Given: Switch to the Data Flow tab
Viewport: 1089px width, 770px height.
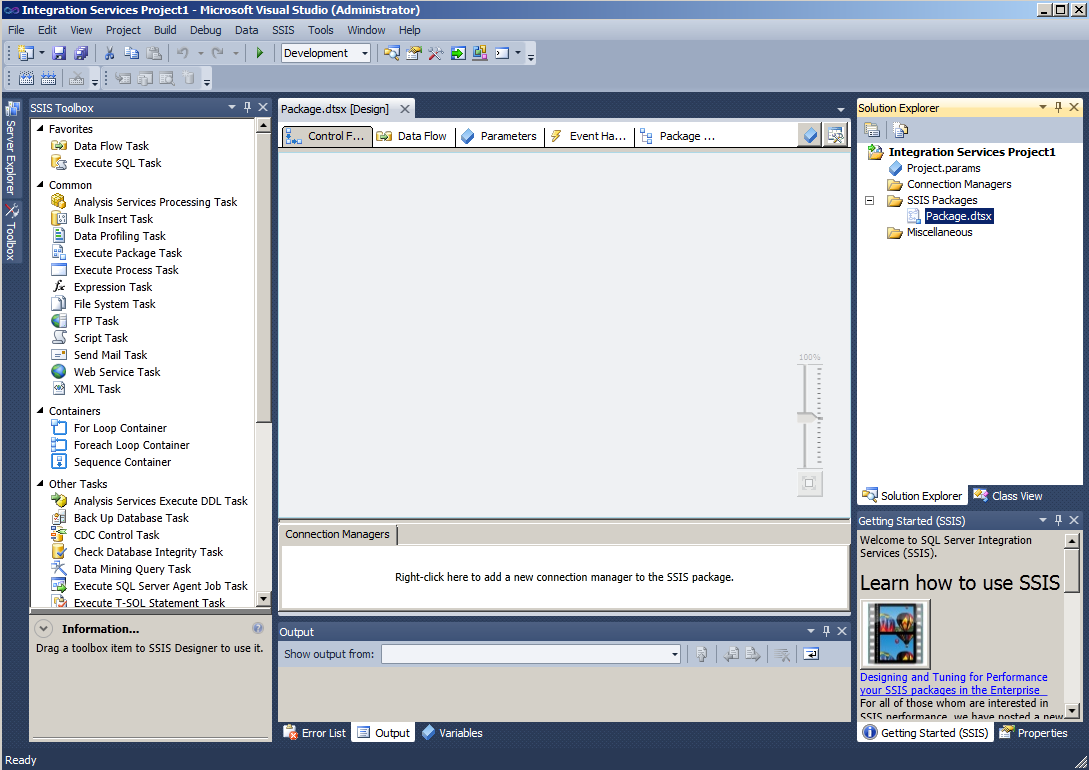Looking at the screenshot, I should tap(412, 136).
